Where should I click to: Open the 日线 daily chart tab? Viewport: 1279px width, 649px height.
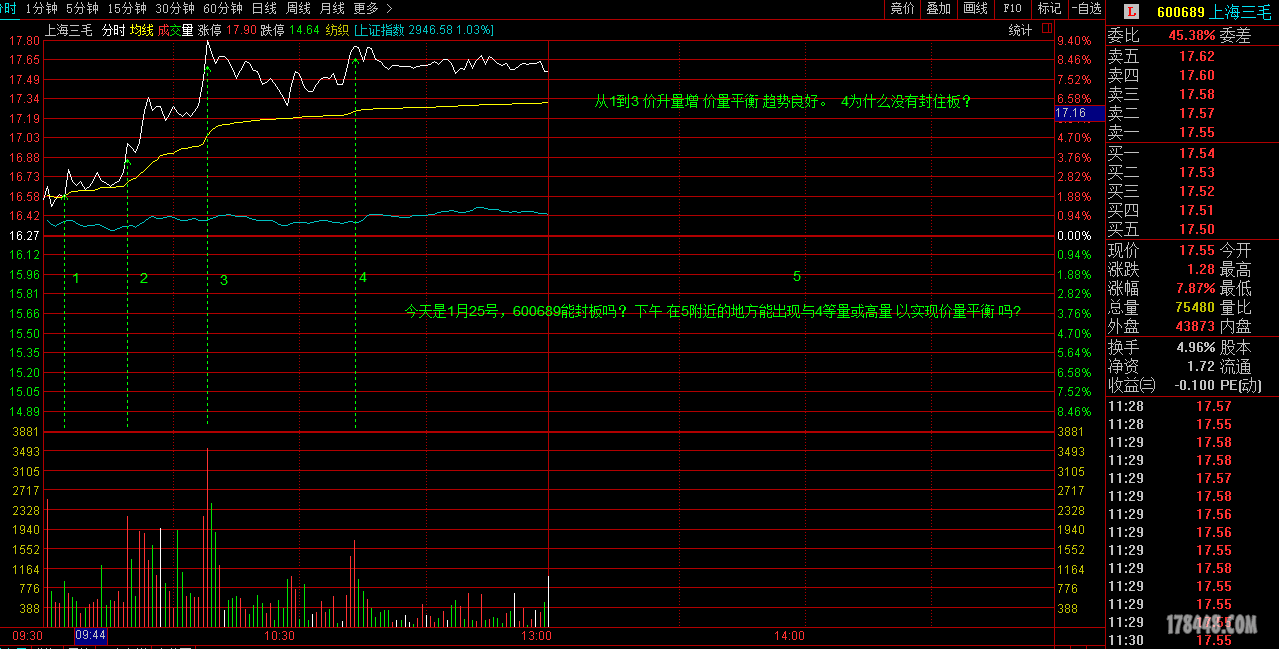(265, 8)
